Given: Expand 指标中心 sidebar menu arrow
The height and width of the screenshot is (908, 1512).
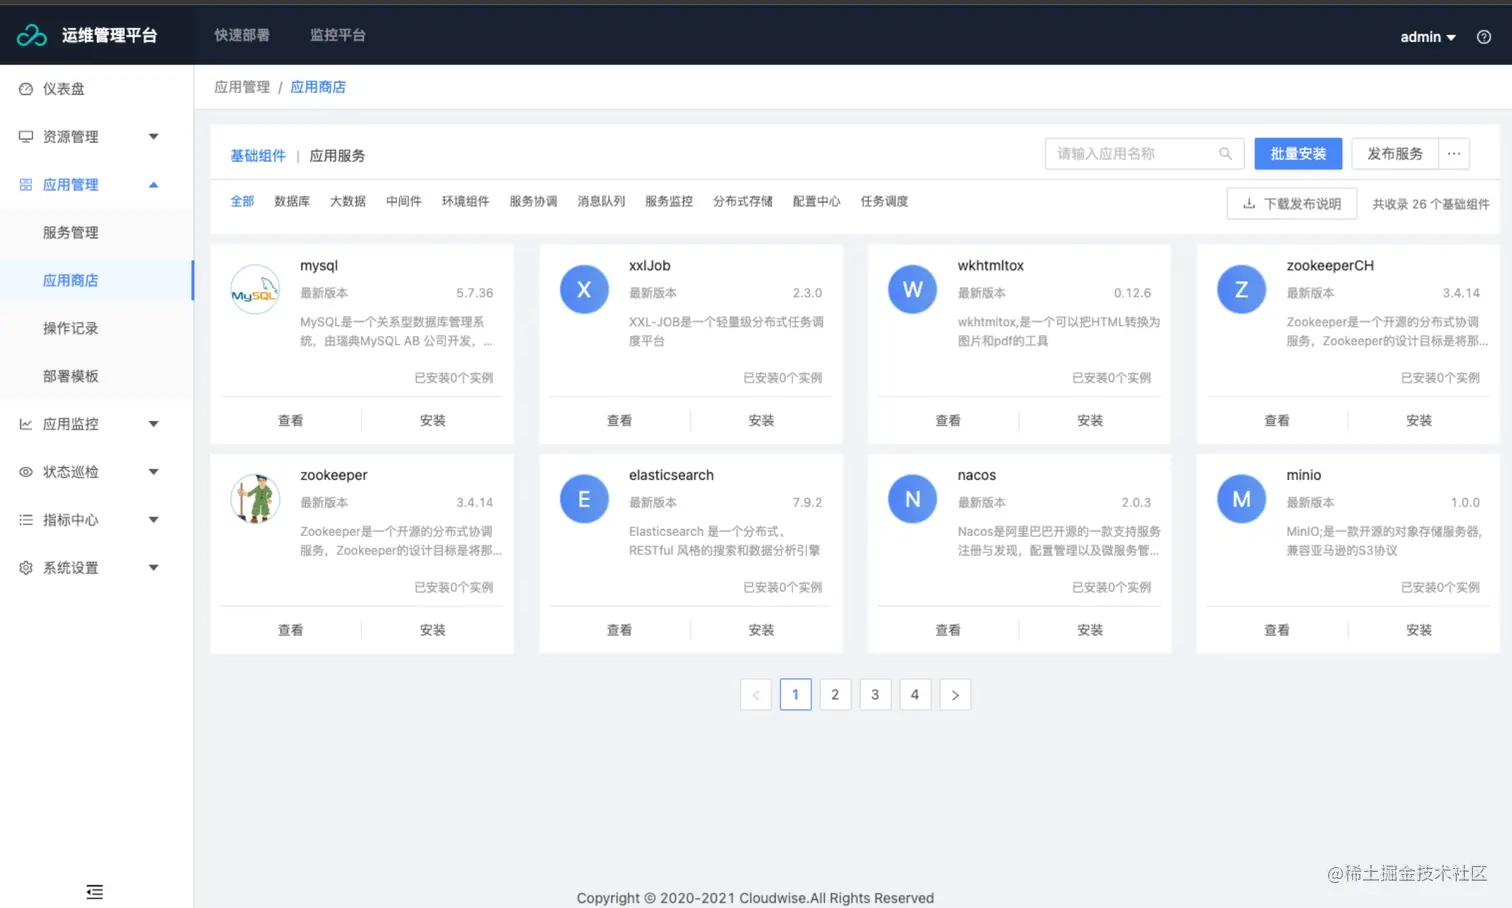Looking at the screenshot, I should 154,520.
